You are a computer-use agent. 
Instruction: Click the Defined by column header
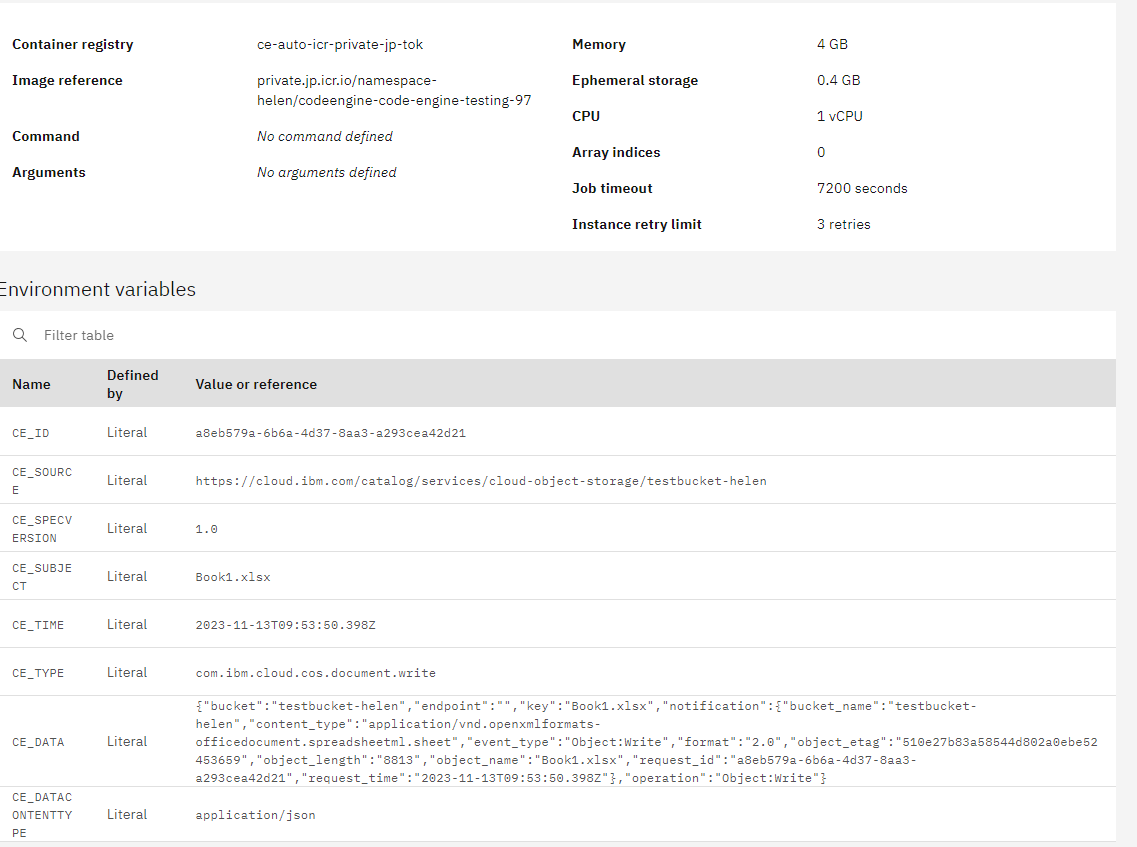tap(133, 384)
